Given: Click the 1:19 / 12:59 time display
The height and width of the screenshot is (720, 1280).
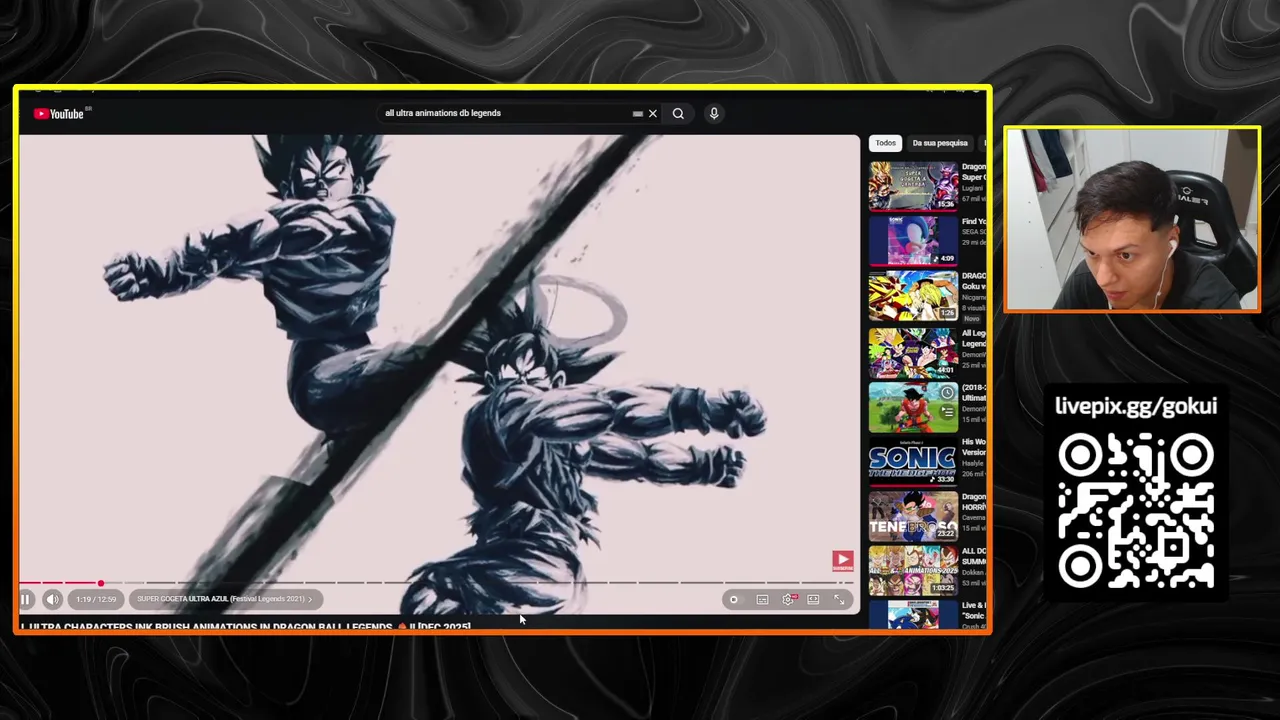Looking at the screenshot, I should [x=96, y=599].
